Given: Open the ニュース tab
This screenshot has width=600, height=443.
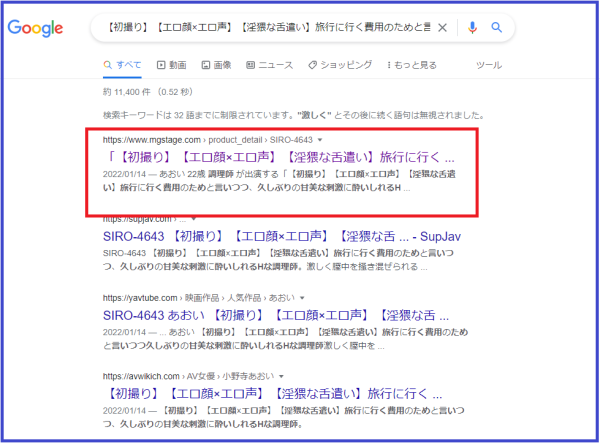Looking at the screenshot, I should tap(269, 65).
